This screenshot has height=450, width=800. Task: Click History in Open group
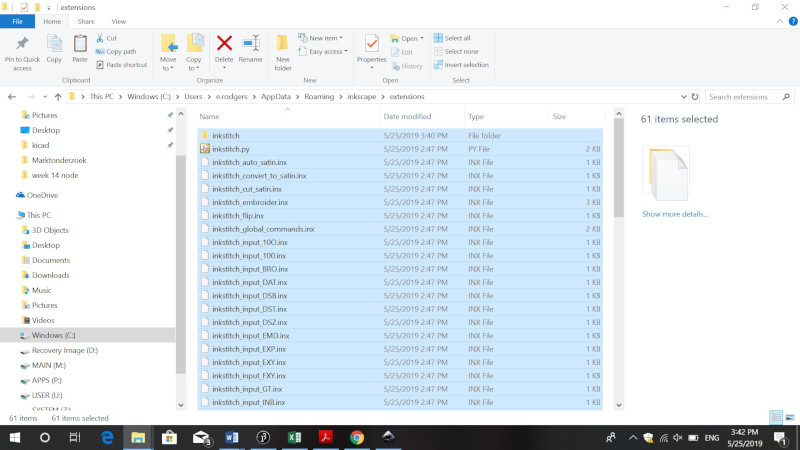(x=407, y=66)
